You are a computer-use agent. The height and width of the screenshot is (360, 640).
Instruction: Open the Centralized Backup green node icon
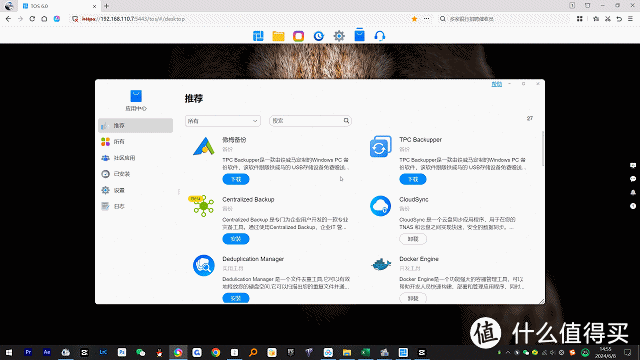click(203, 206)
